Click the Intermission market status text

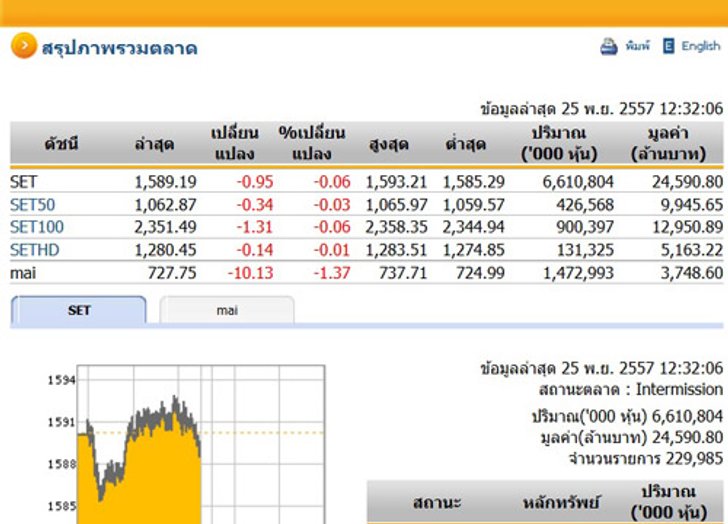point(679,389)
